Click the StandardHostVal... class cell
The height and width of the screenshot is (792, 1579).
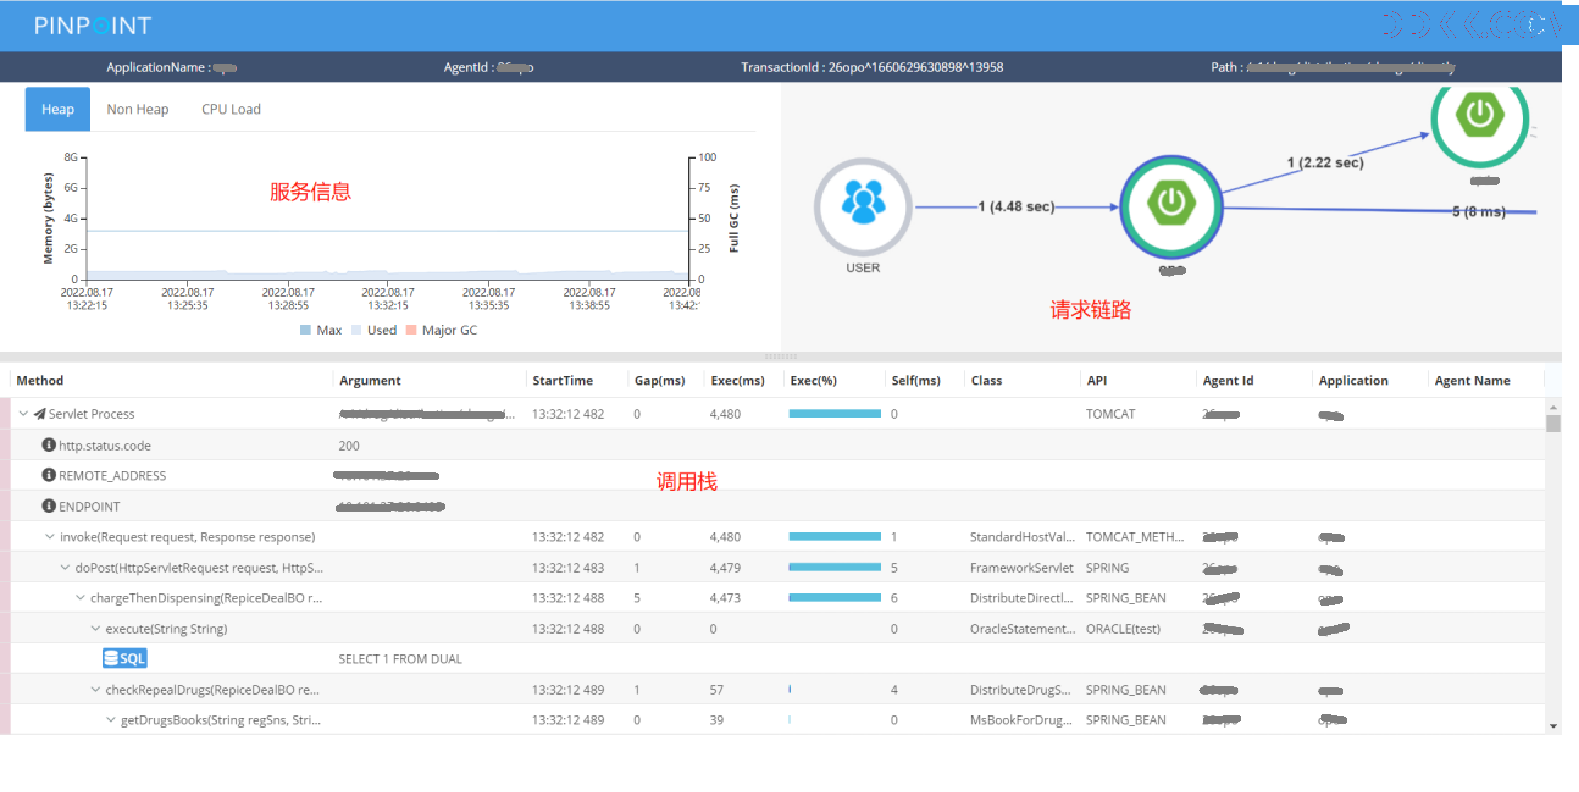pos(1022,537)
